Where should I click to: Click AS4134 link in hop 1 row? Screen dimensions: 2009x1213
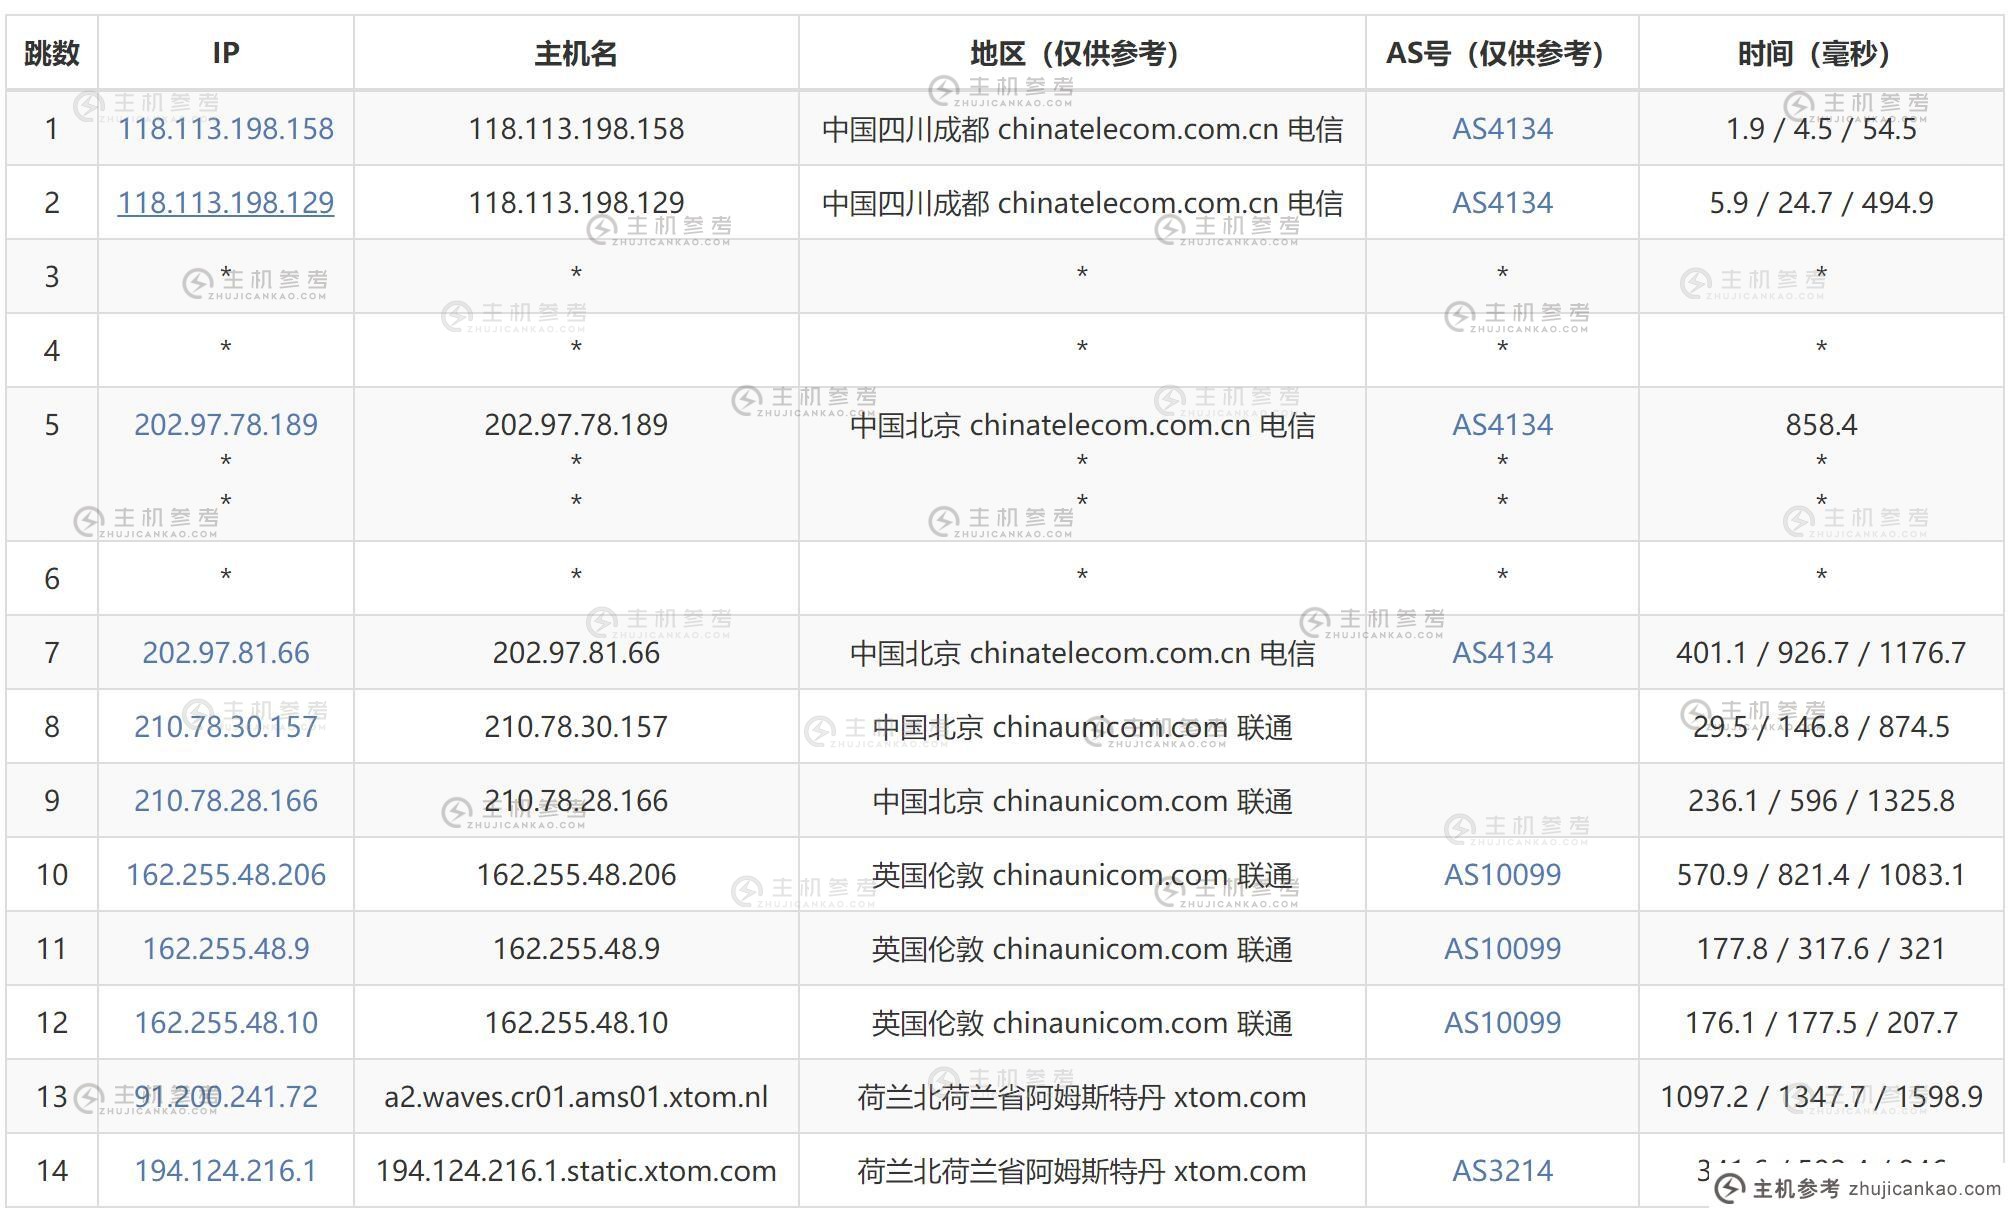point(1502,129)
